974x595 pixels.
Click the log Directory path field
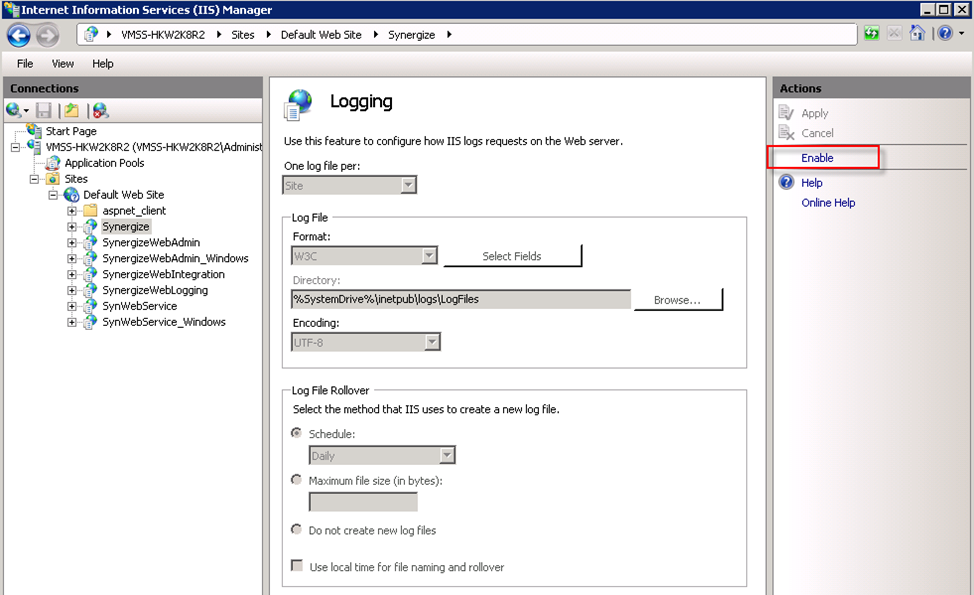[461, 299]
